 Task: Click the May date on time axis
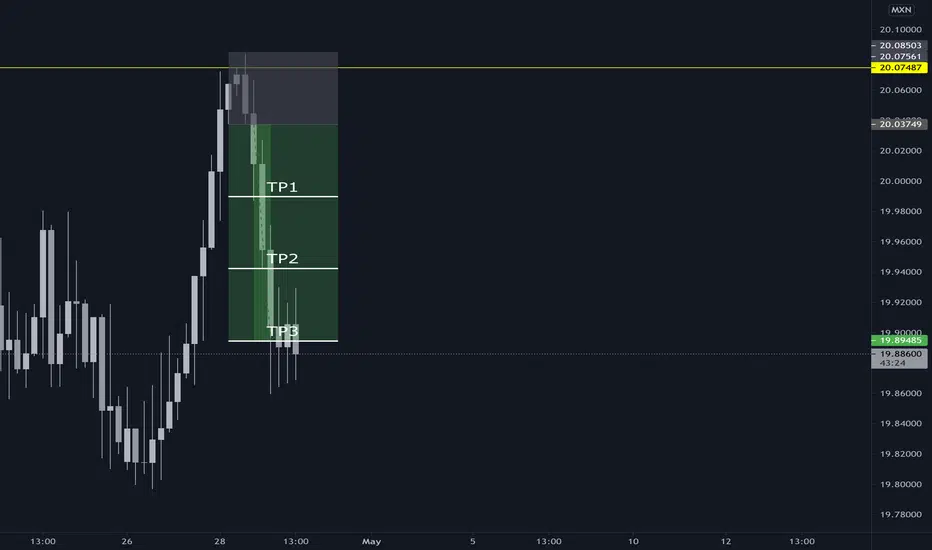(371, 541)
